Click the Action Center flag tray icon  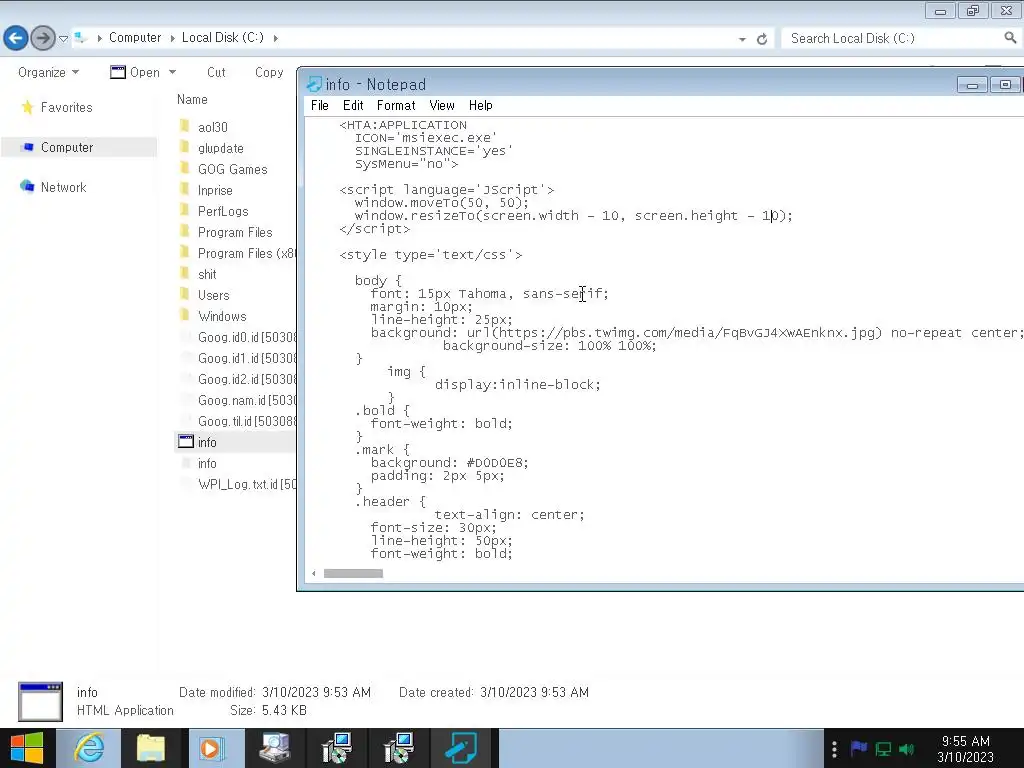tap(859, 748)
